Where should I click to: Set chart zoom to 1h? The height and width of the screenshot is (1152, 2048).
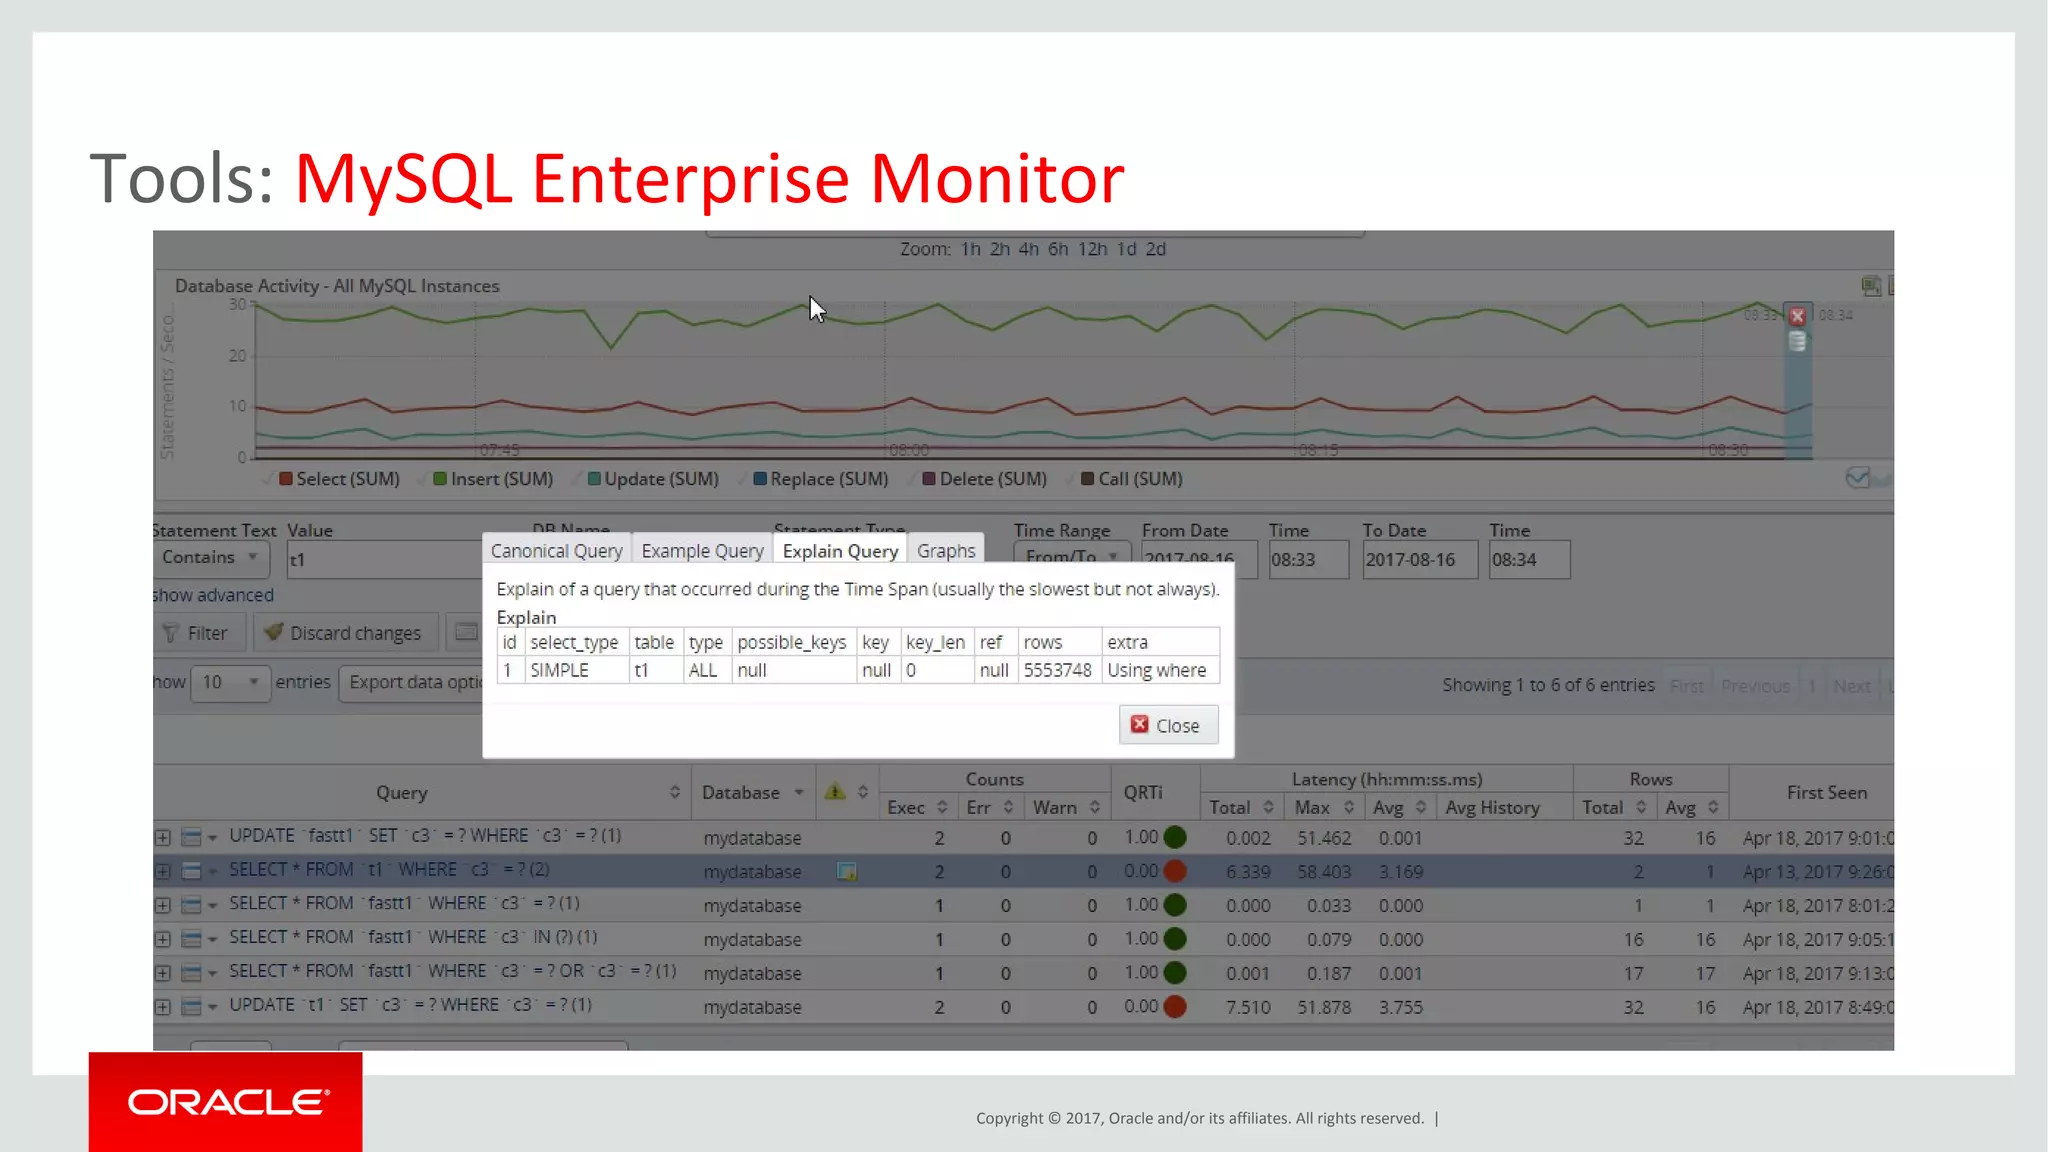[x=970, y=249]
